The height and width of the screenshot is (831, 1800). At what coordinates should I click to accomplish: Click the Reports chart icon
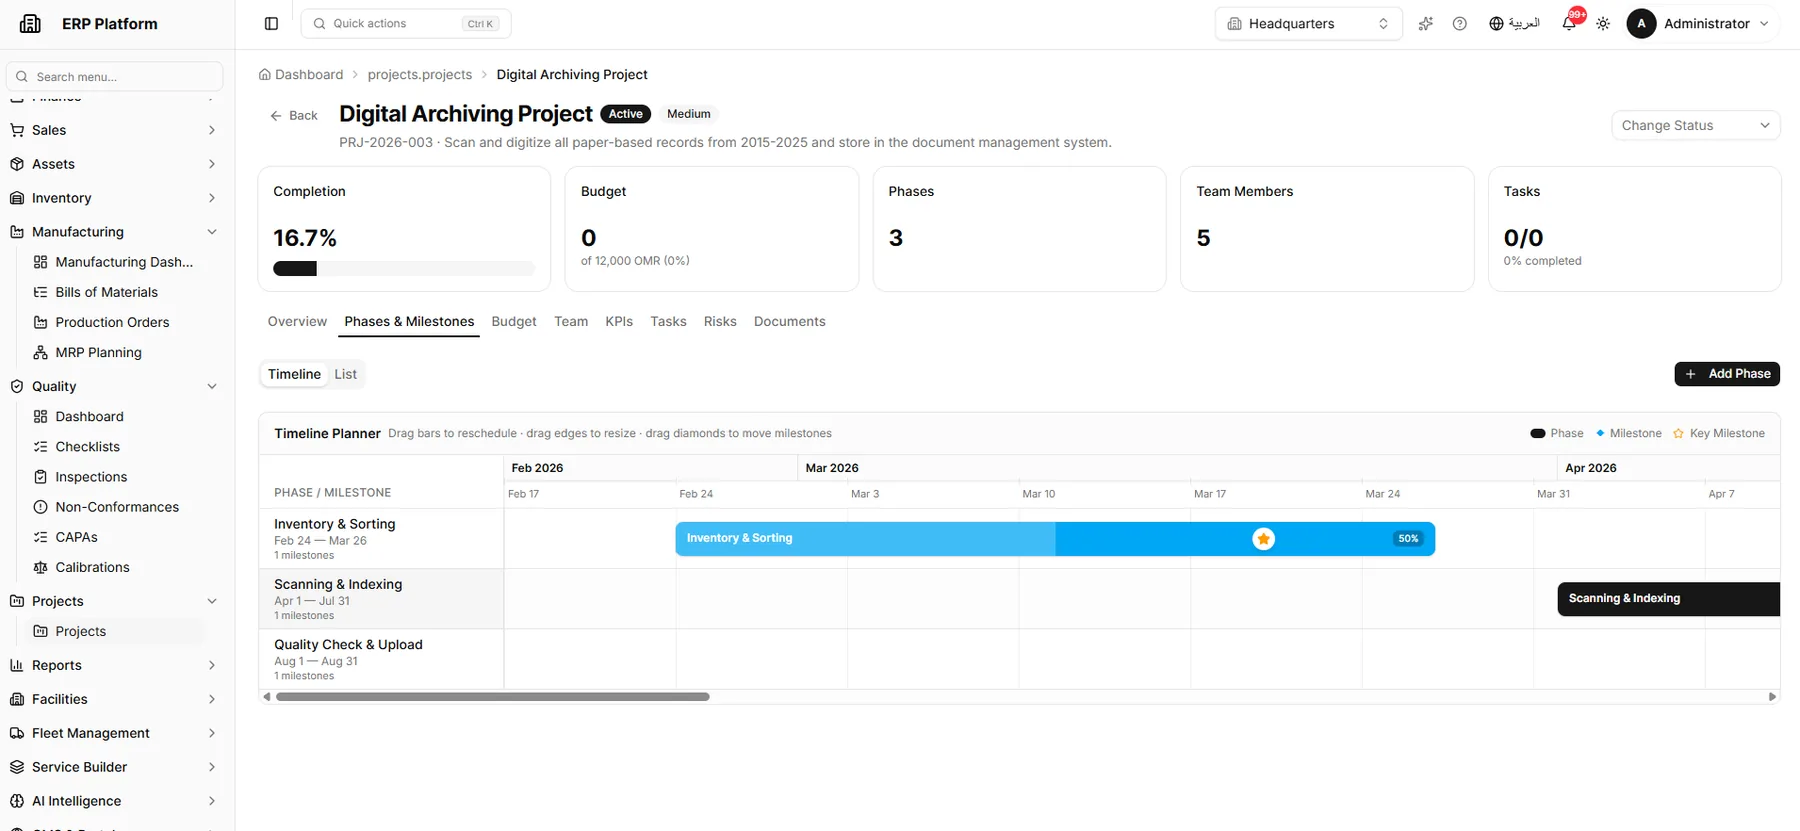click(x=17, y=665)
